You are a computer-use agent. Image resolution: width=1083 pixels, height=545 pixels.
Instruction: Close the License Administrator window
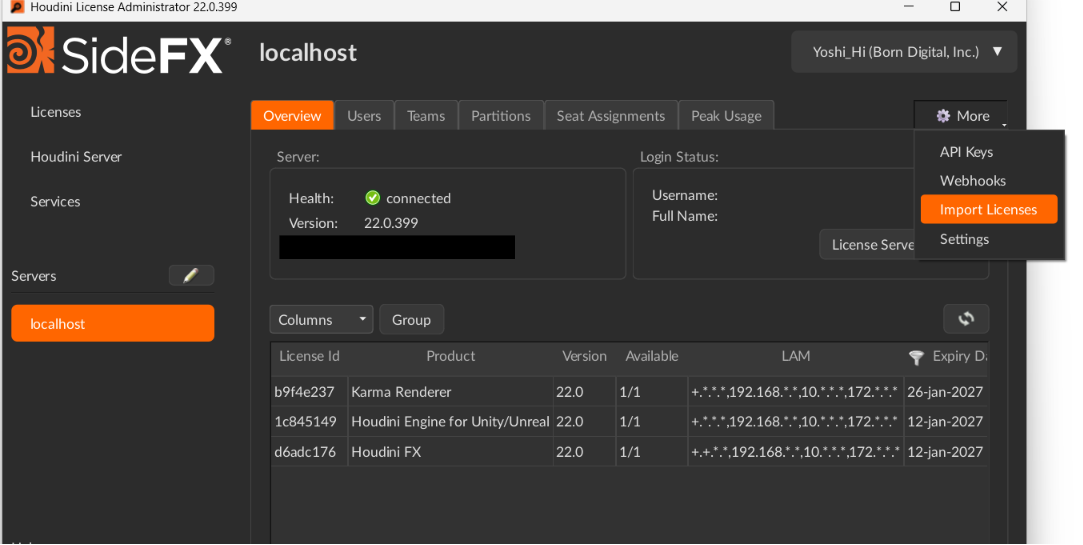pos(1002,7)
